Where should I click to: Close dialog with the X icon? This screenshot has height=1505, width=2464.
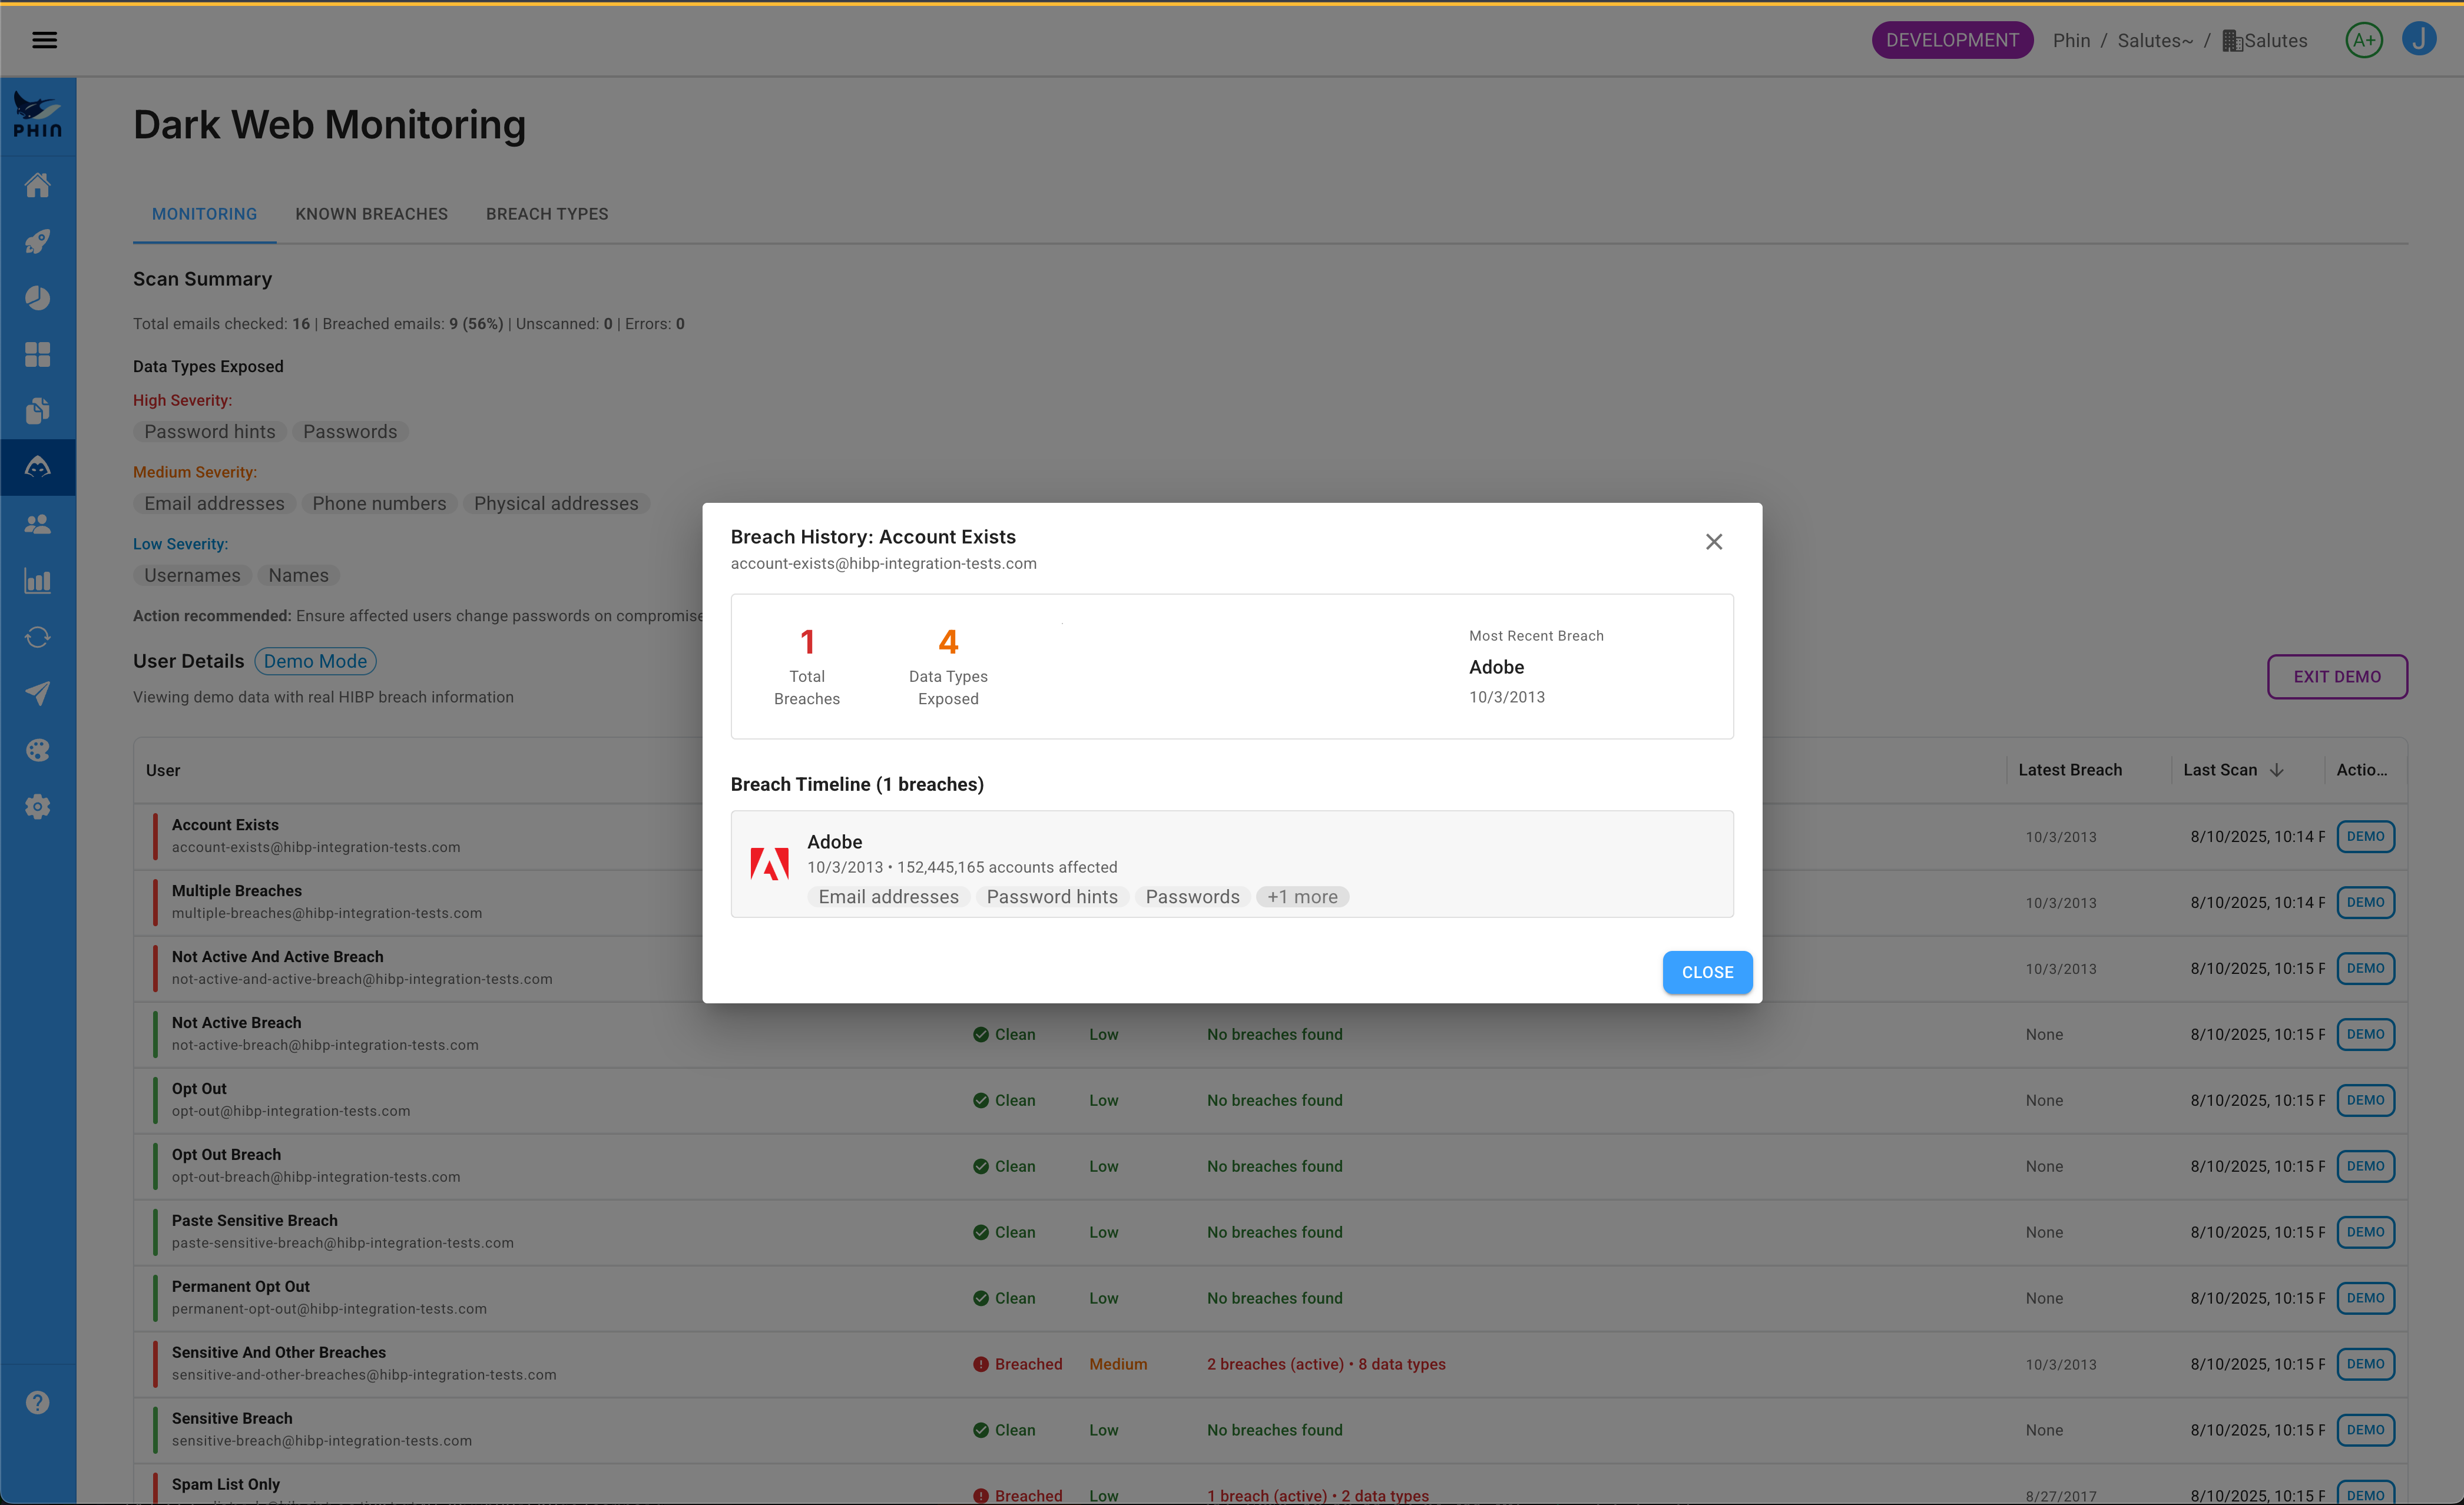click(1713, 541)
